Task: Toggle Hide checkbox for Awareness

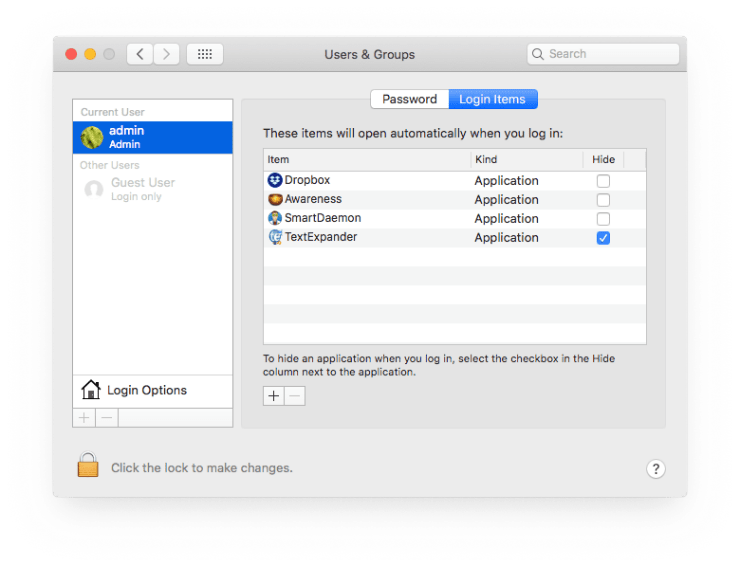Action: (603, 200)
